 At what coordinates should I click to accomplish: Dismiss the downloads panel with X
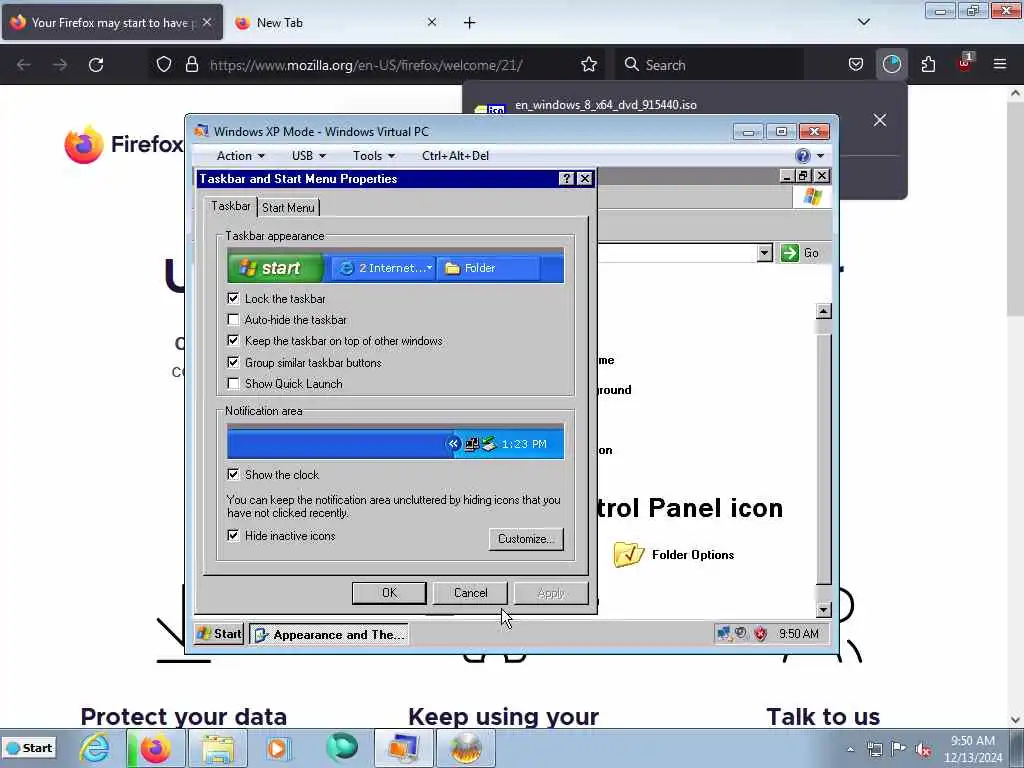(x=880, y=120)
